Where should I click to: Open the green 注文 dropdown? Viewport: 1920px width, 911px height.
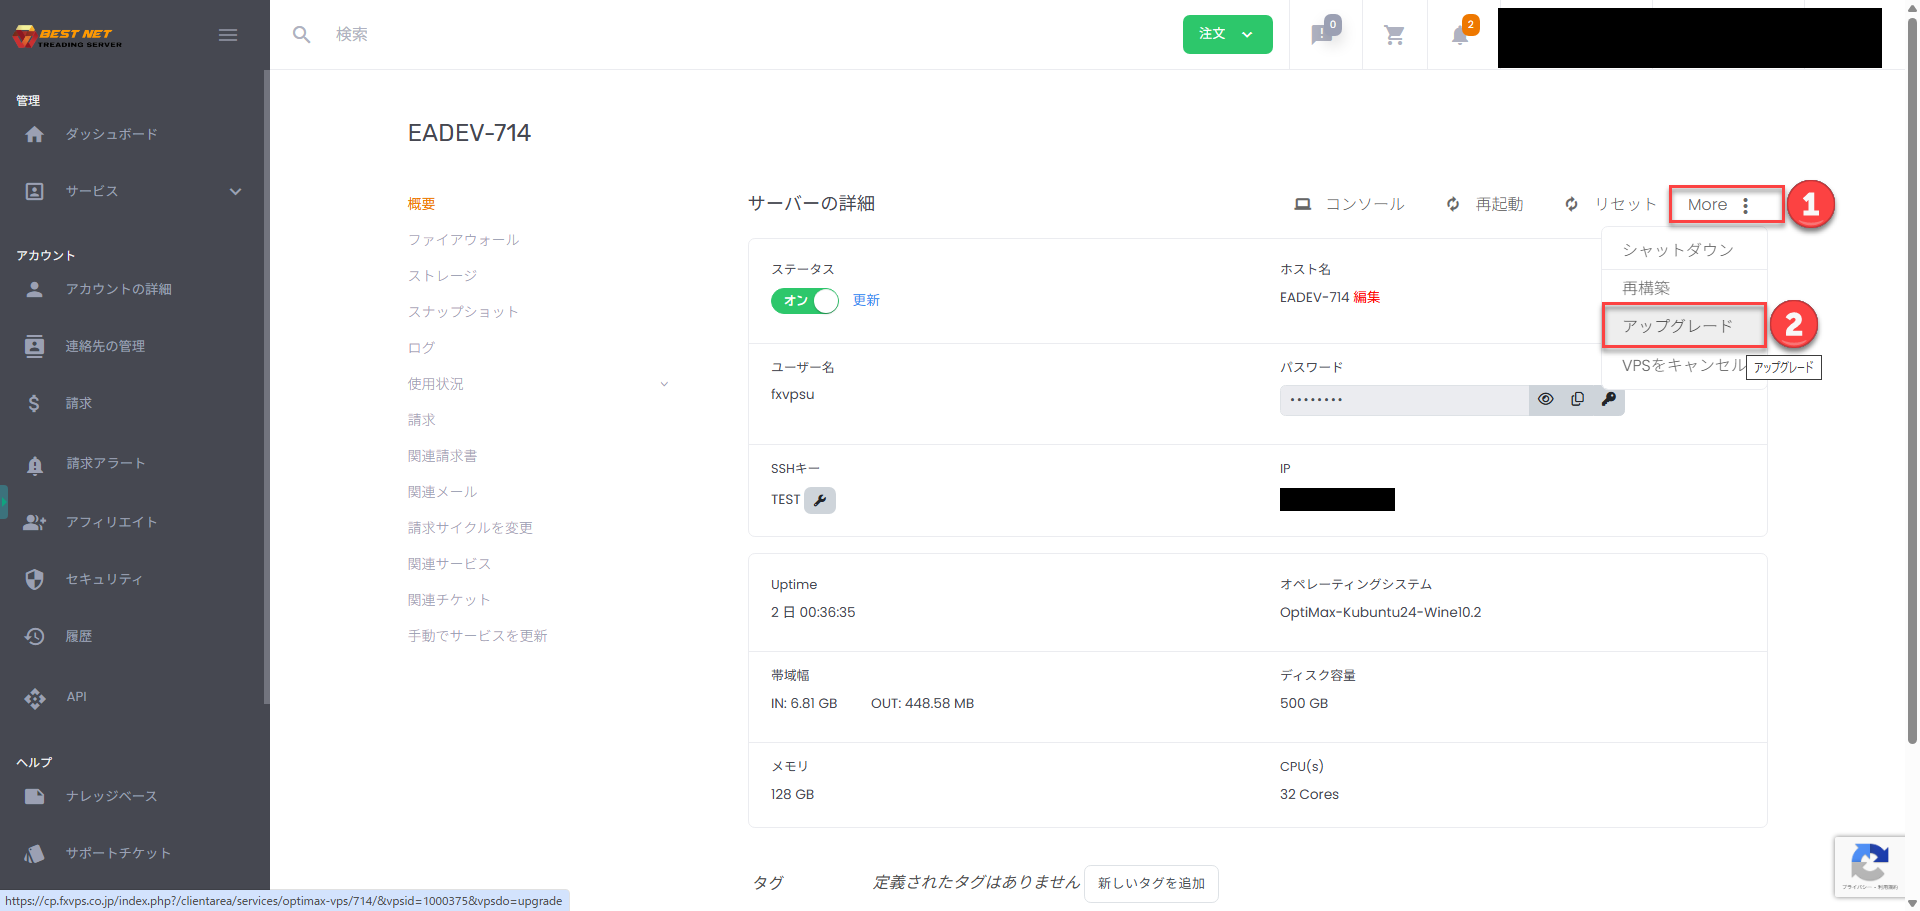point(1227,34)
